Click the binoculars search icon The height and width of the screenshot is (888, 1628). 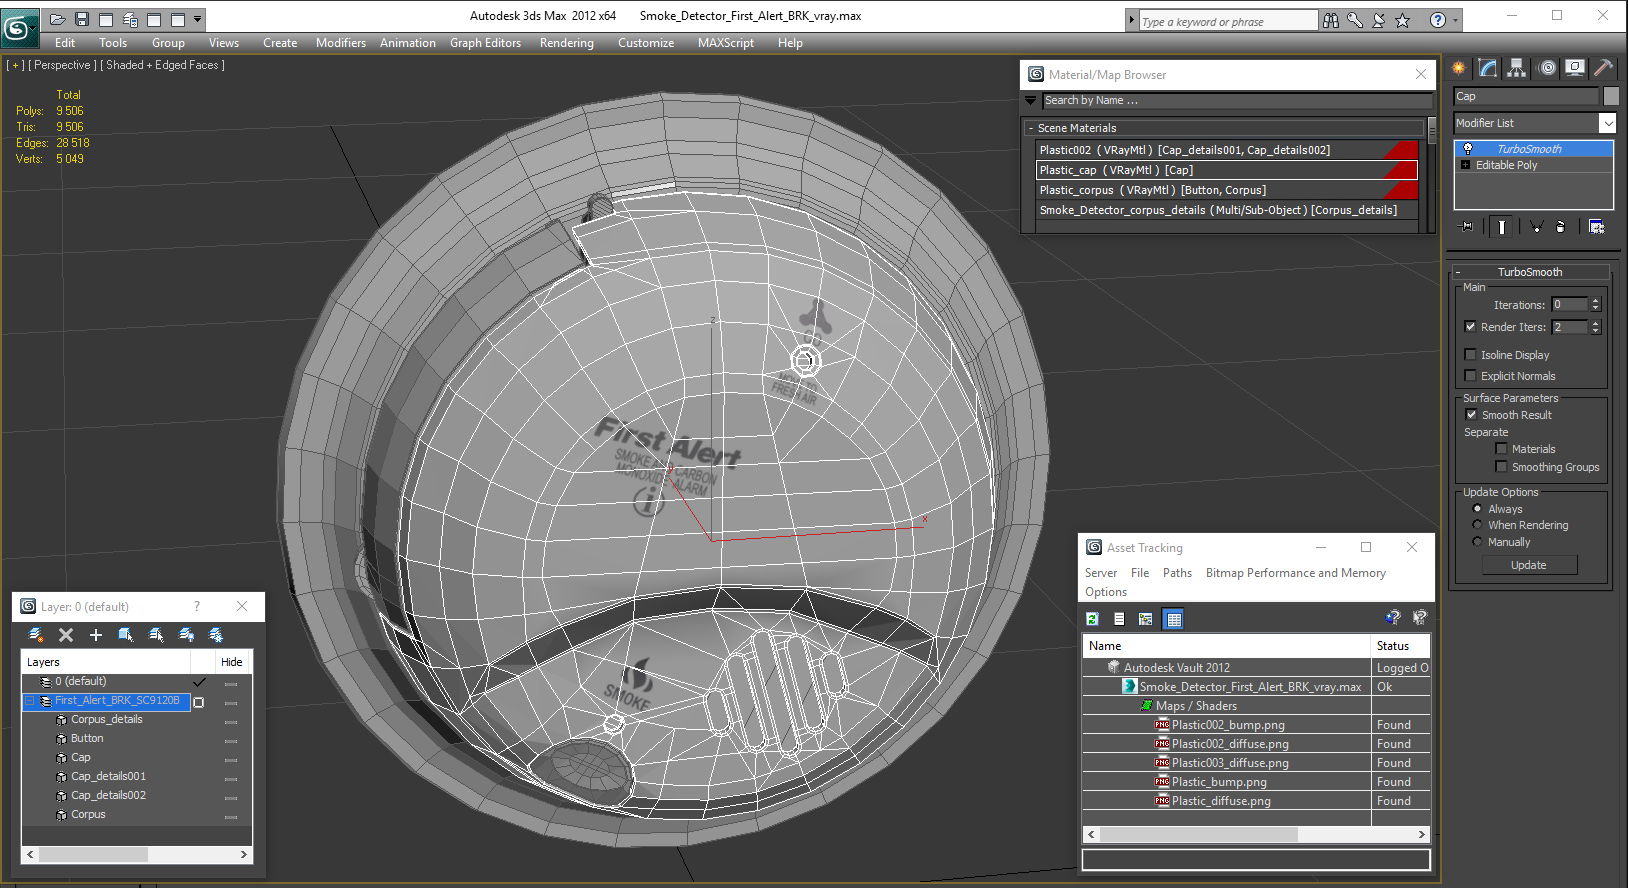coord(1331,20)
